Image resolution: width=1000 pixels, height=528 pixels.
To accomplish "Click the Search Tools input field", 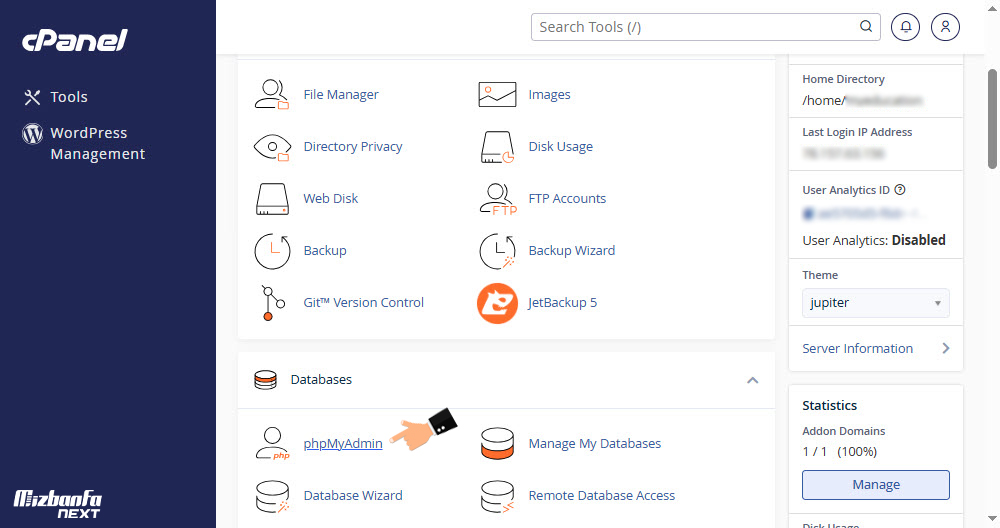I will [x=697, y=27].
